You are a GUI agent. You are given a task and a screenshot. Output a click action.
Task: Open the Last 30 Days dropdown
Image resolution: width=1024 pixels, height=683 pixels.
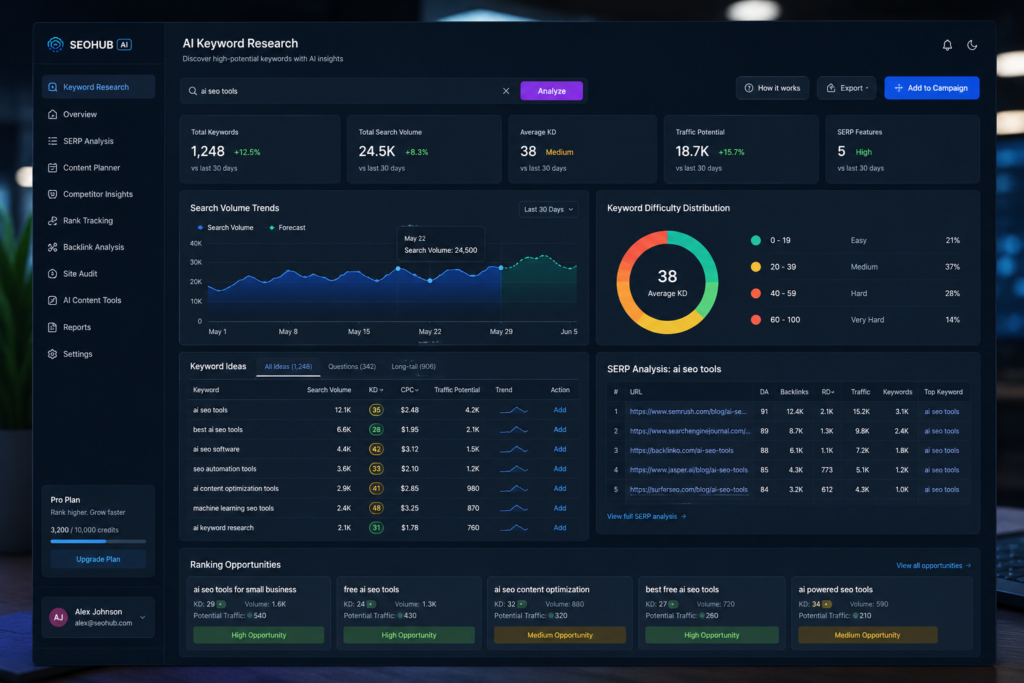(549, 210)
